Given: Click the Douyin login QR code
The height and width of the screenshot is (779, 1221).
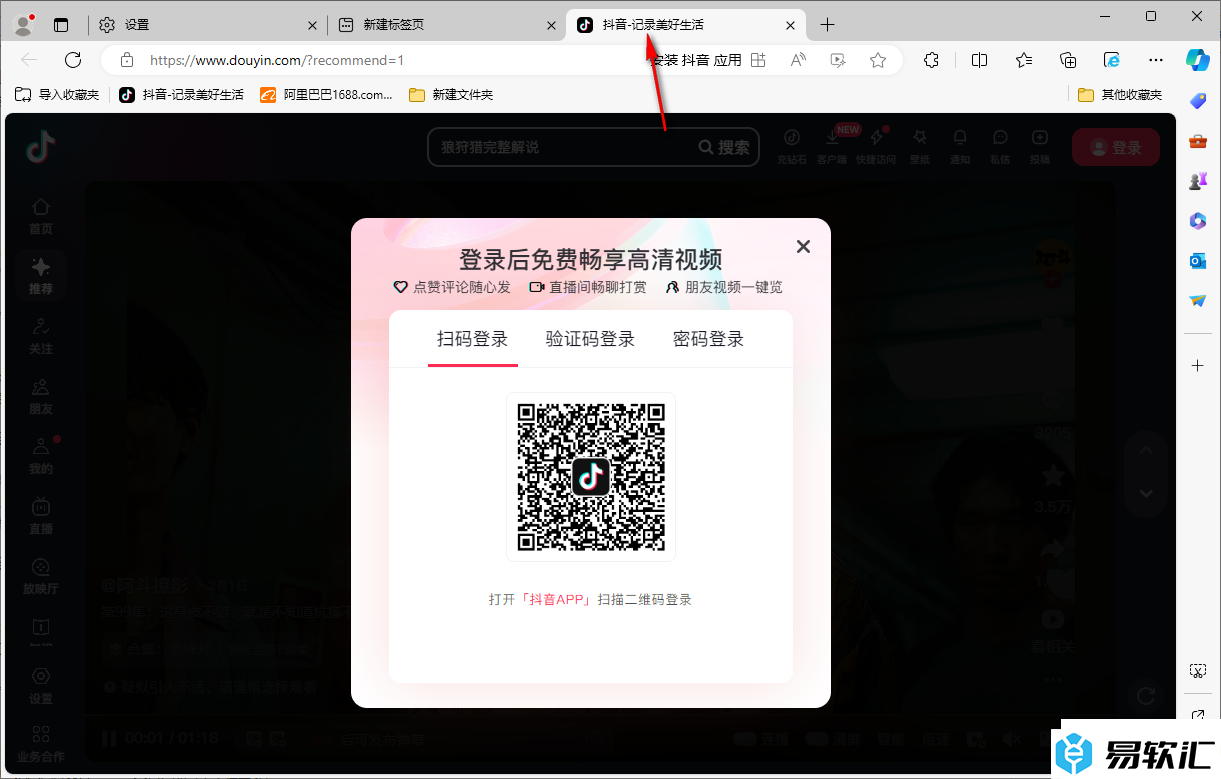Looking at the screenshot, I should point(591,477).
